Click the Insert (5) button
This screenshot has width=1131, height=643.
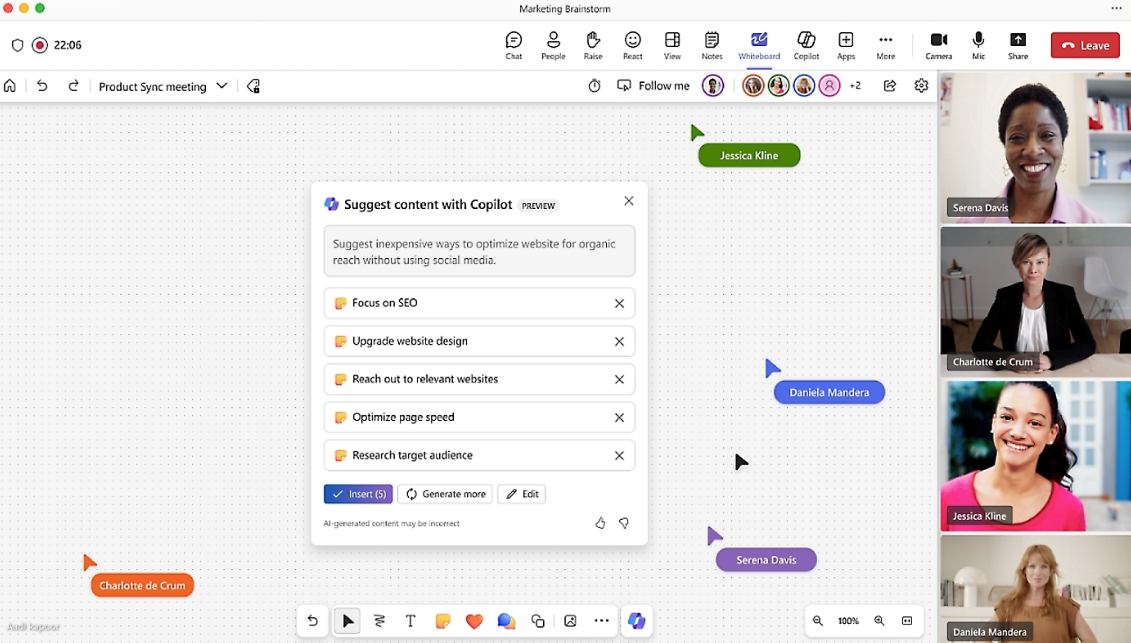tap(358, 494)
